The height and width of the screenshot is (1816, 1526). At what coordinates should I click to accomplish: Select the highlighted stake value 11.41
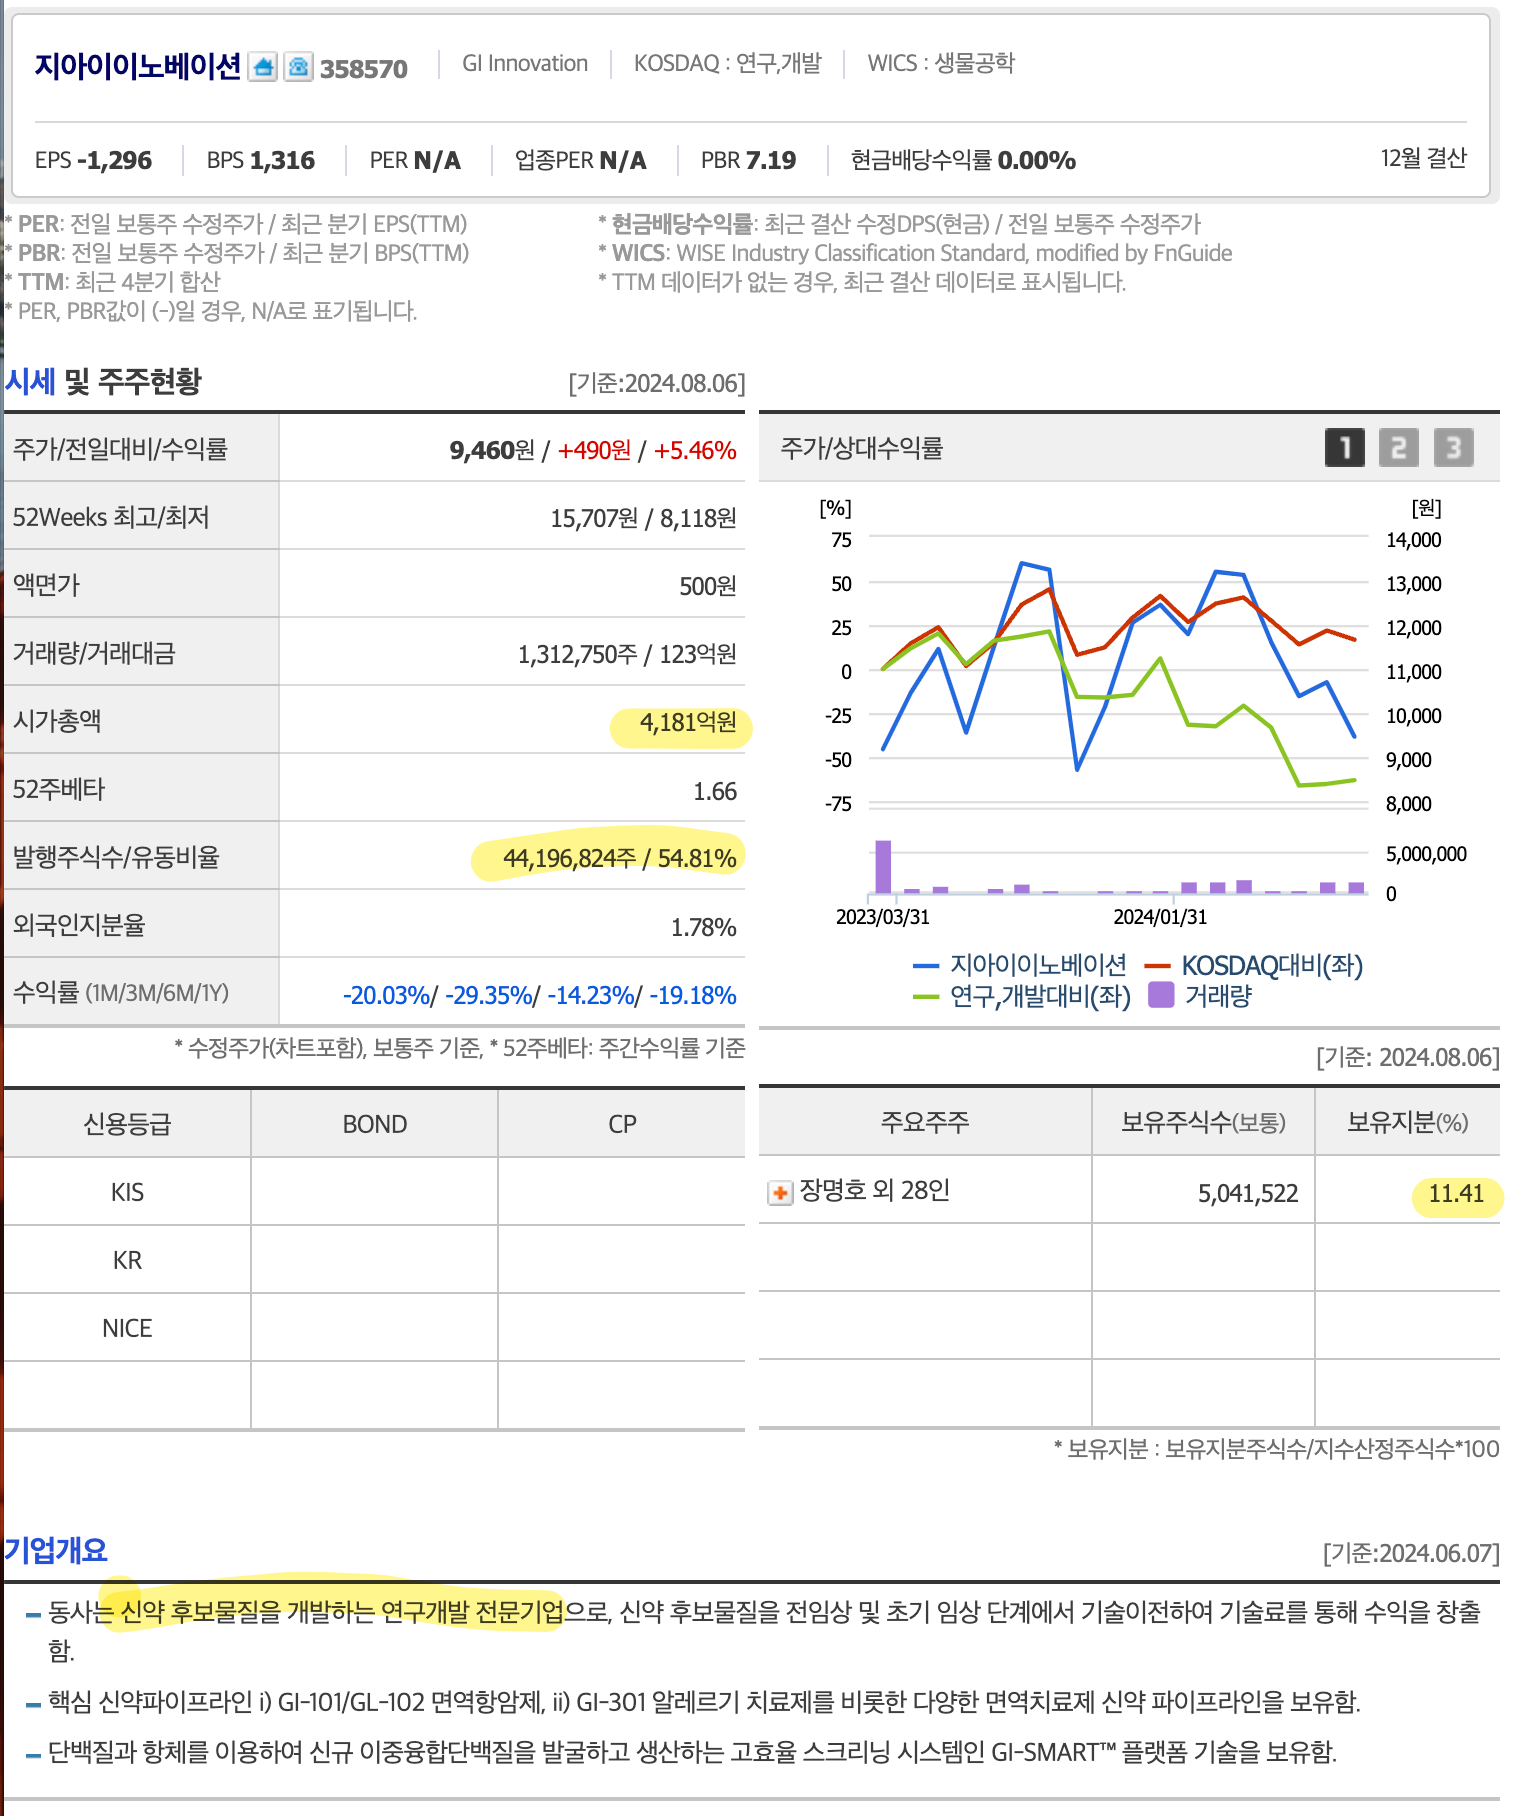pos(1456,1193)
